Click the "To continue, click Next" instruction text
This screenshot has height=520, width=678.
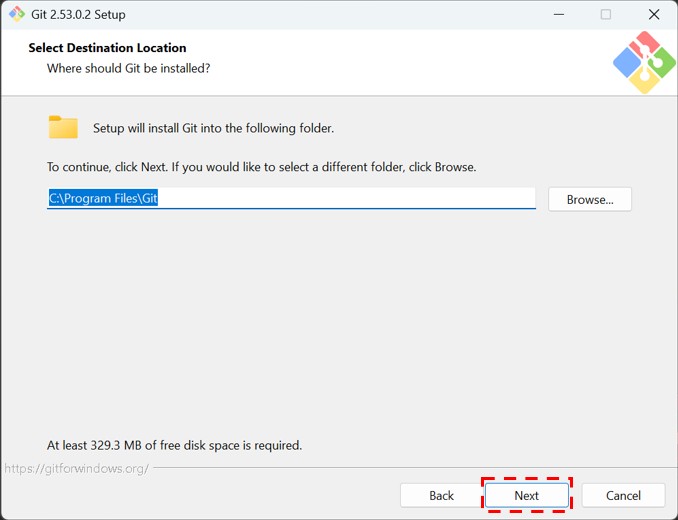(261, 167)
